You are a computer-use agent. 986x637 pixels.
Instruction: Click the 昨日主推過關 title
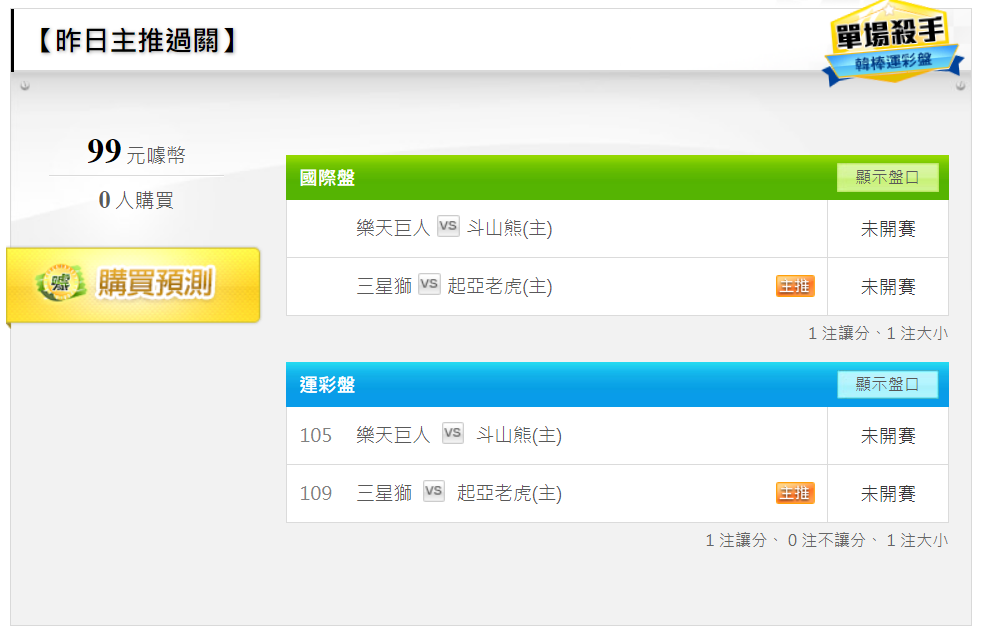[136, 41]
